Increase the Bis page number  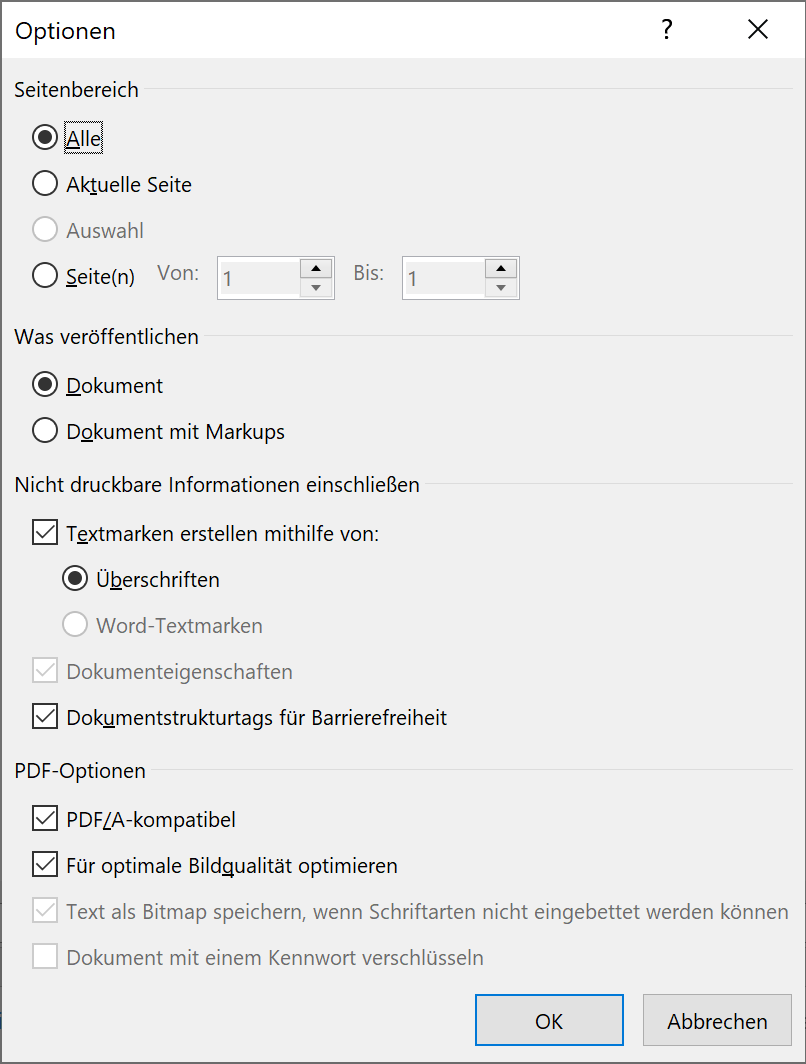click(501, 268)
